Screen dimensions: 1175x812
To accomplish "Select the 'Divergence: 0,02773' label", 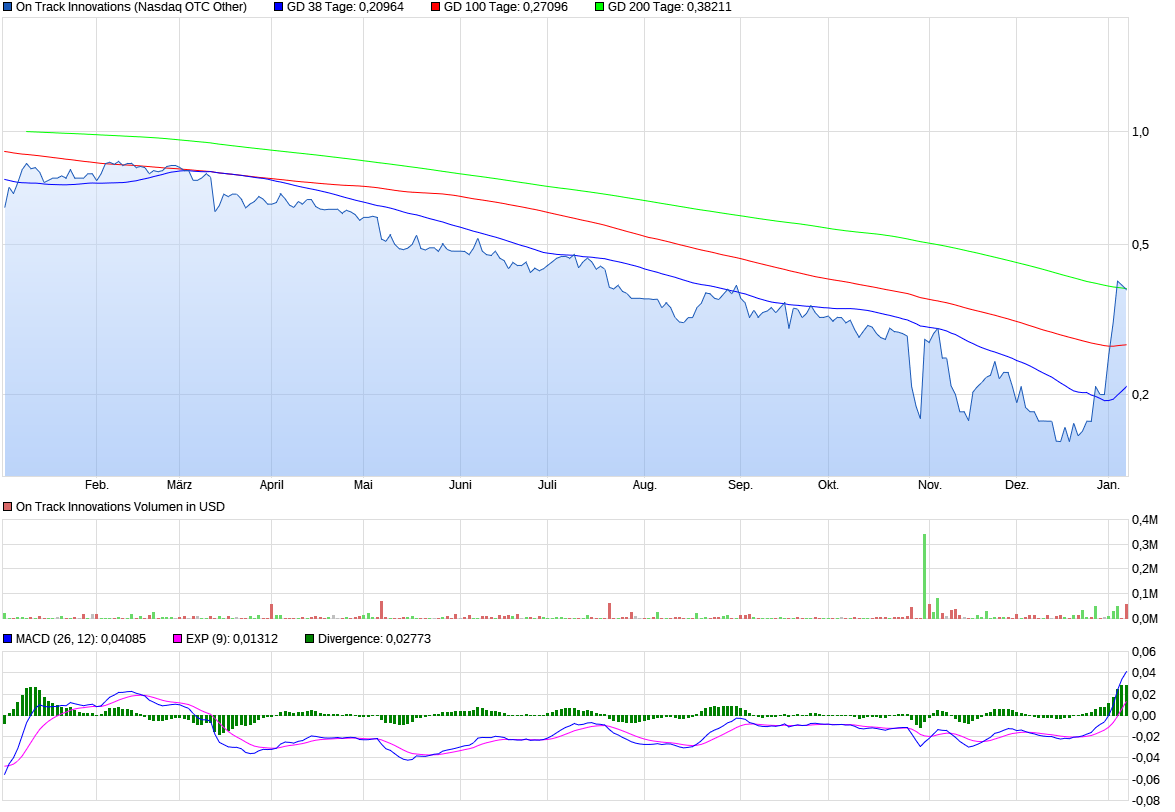I will (375, 639).
